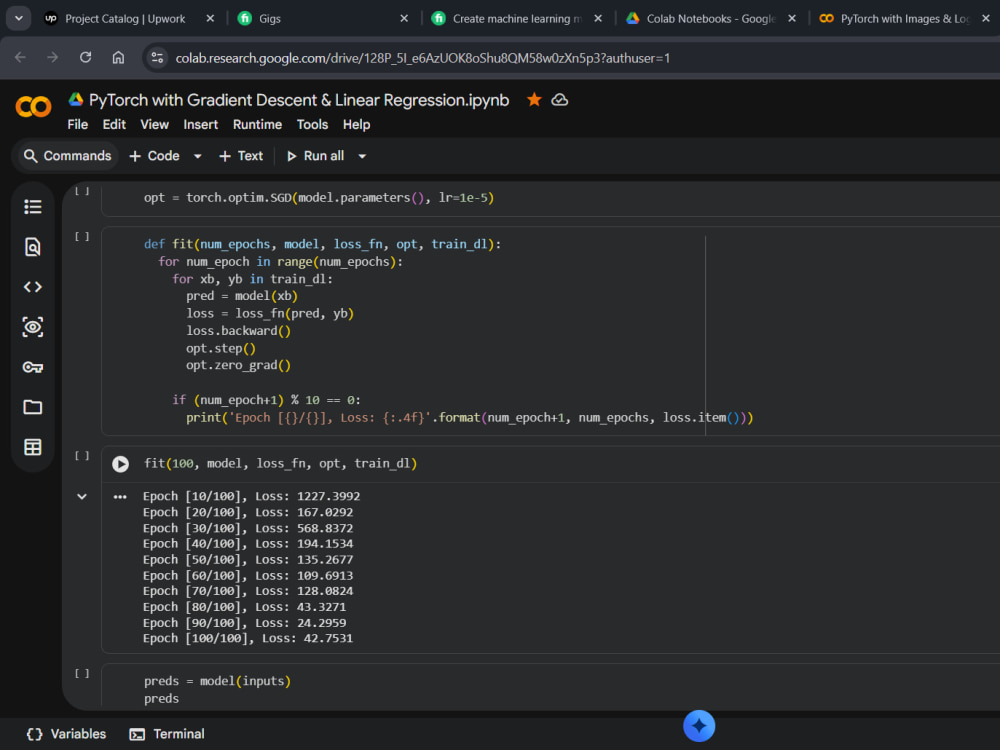1000x750 pixels.
Task: Reload the browser page
Action: (85, 57)
